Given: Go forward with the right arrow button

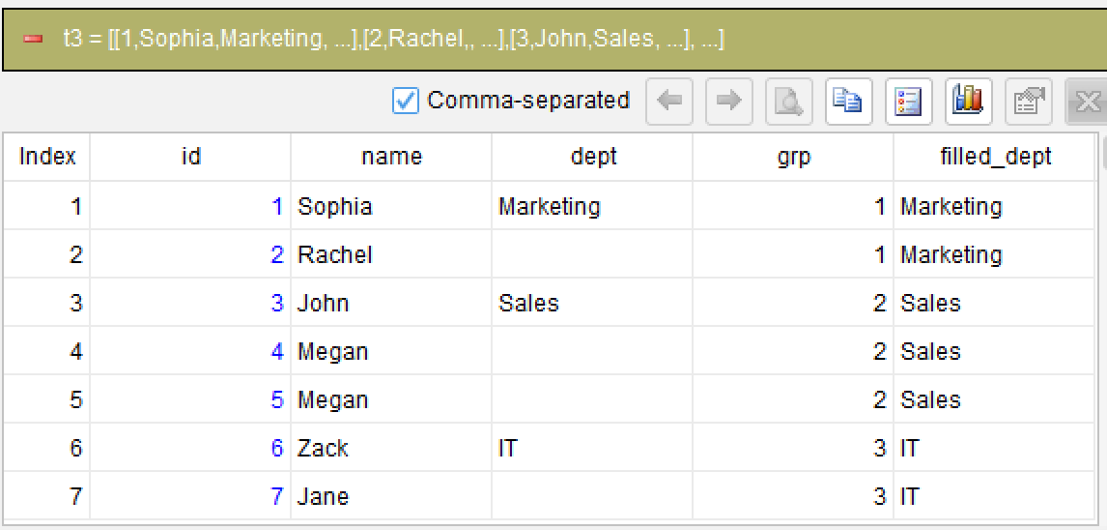Looking at the screenshot, I should point(729,101).
